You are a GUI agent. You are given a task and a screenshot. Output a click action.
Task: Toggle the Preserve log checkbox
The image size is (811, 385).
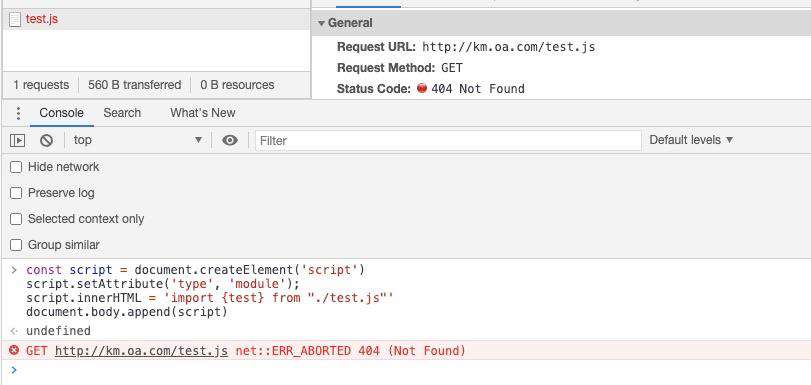pyautogui.click(x=16, y=193)
